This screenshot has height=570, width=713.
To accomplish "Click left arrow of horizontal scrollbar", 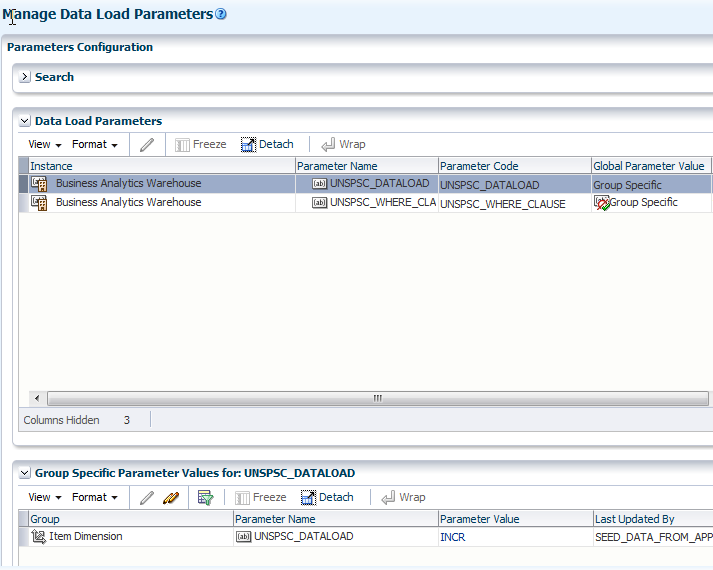I will click(37, 399).
